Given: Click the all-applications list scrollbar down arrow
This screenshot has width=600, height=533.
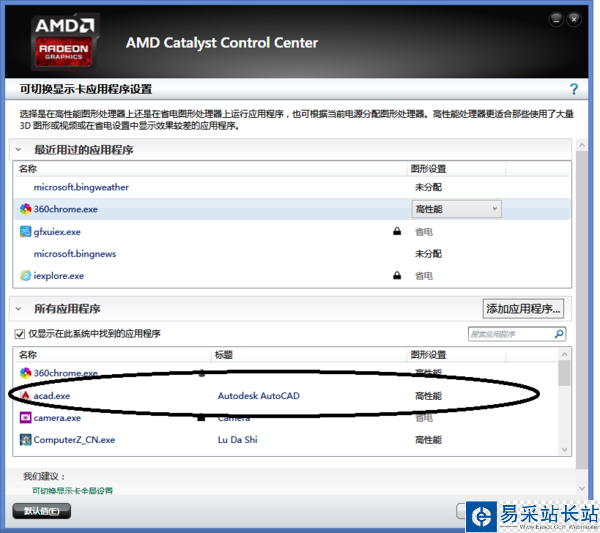Looking at the screenshot, I should point(564,449).
